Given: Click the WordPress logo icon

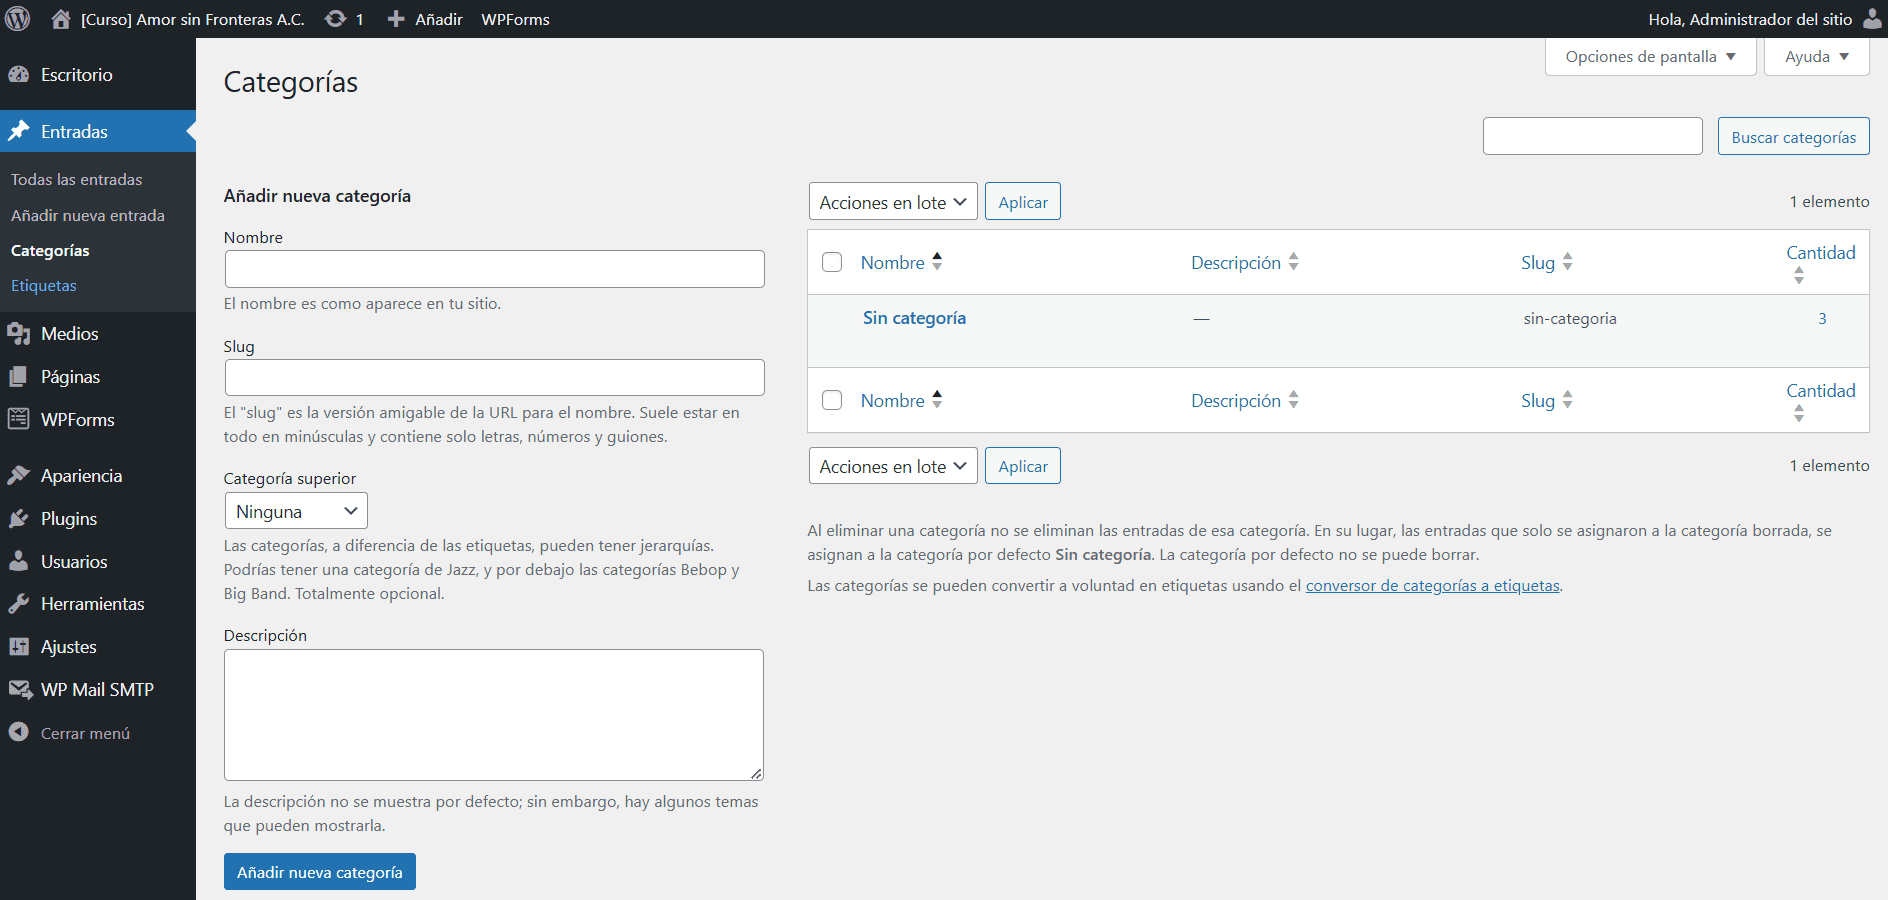Looking at the screenshot, I should [18, 19].
